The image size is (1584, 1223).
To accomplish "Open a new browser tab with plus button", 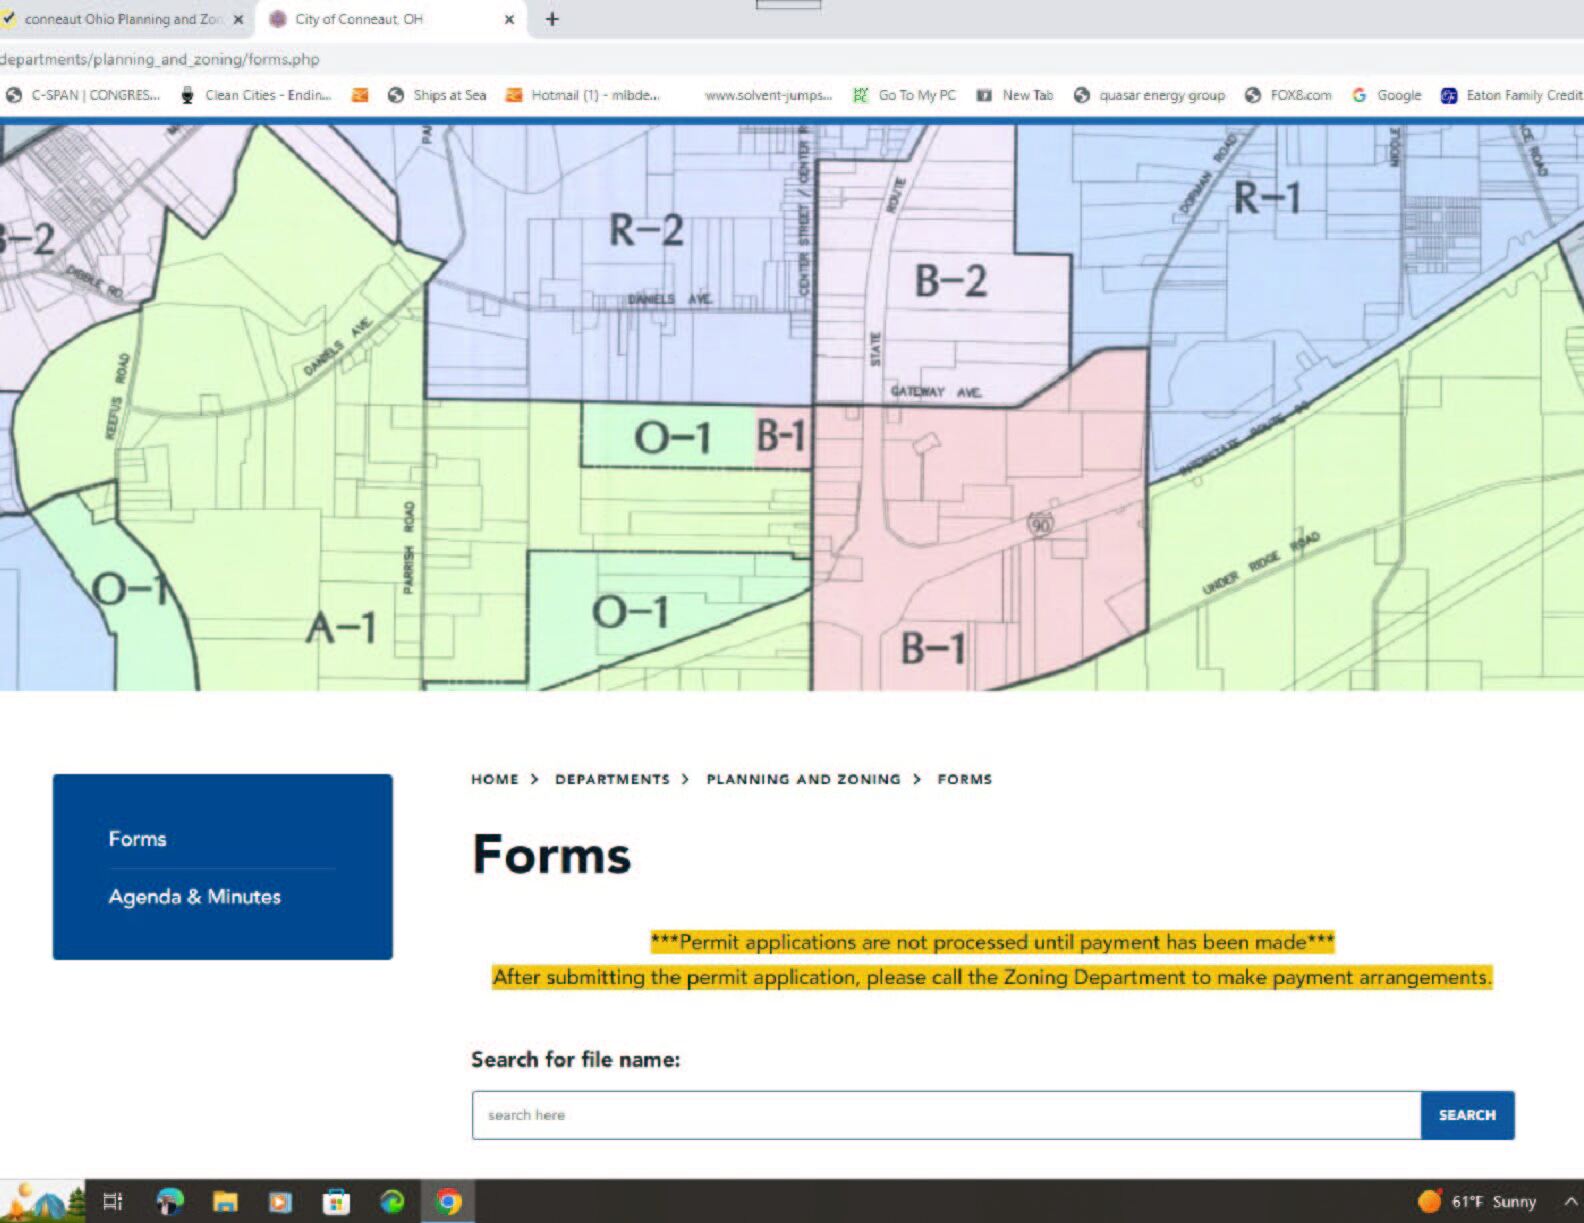I will [552, 19].
